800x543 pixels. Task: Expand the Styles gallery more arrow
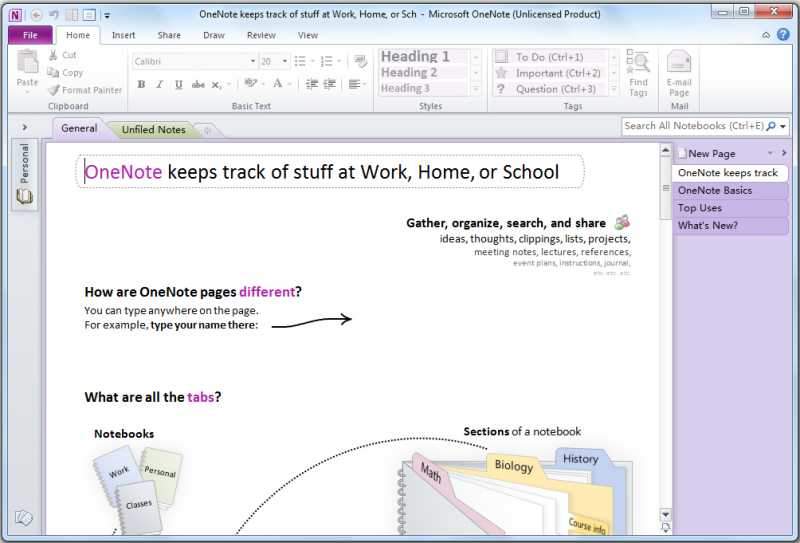point(476,89)
